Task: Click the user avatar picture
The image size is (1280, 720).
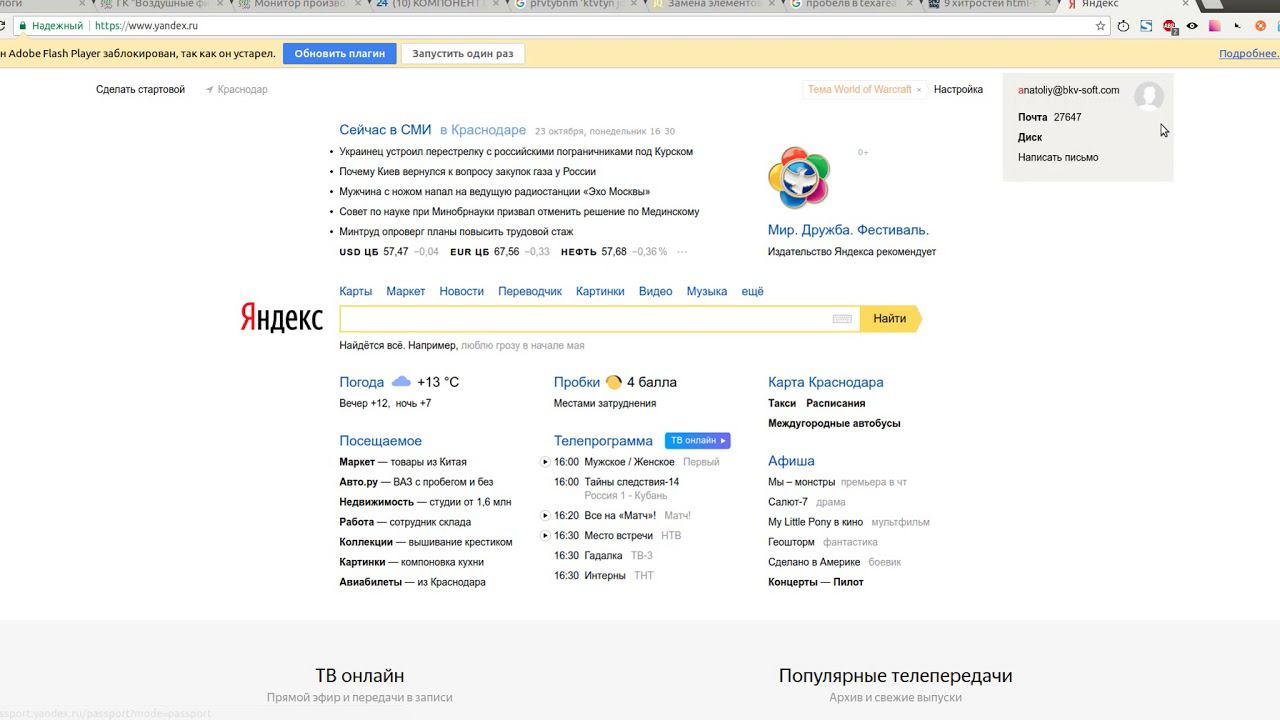Action: pos(1148,96)
